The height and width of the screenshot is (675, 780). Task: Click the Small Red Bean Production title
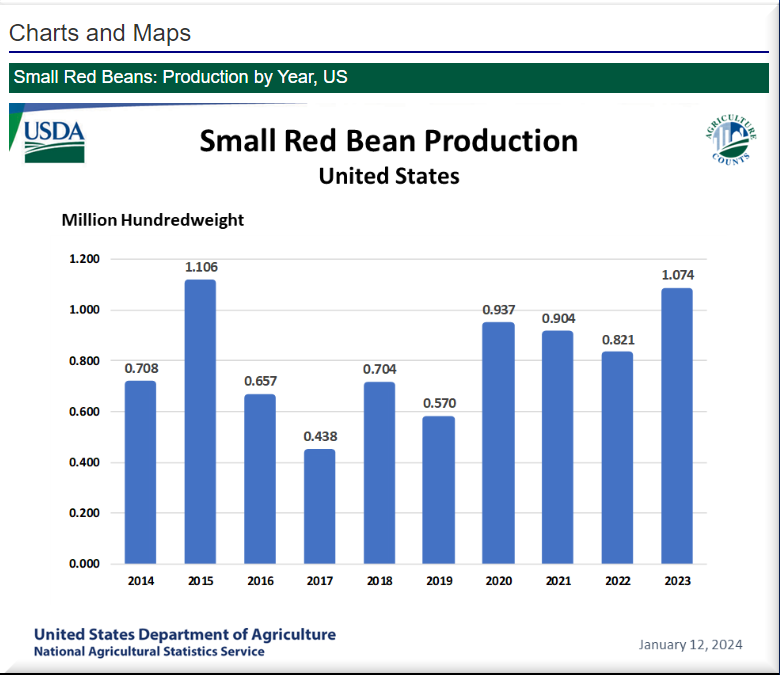coord(388,141)
